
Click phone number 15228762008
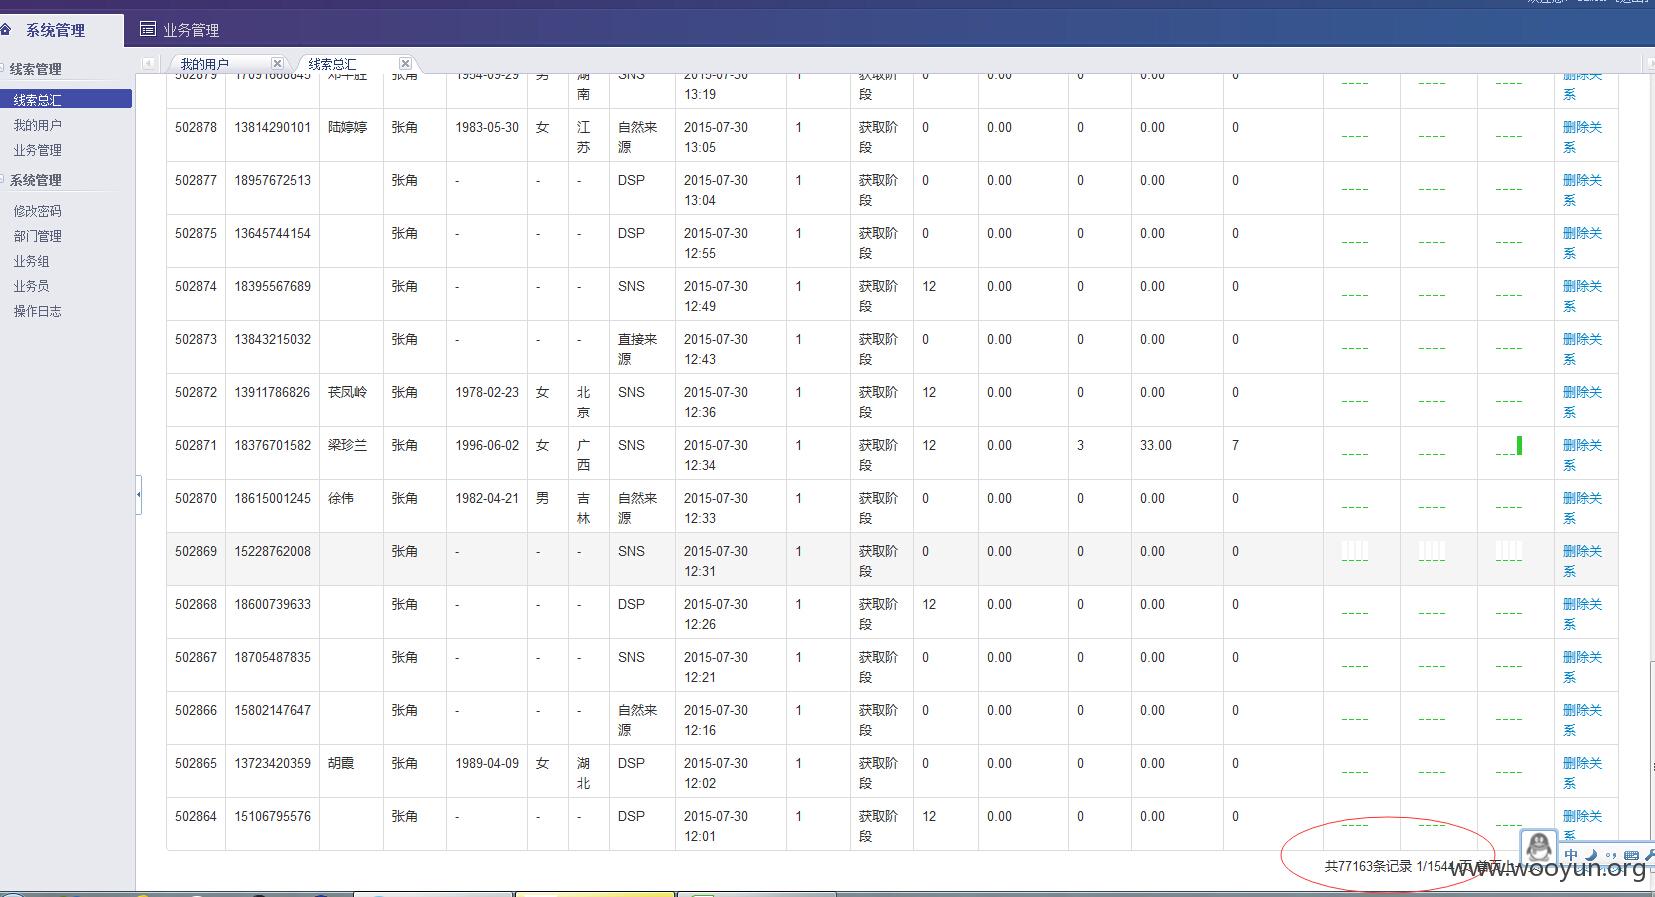tap(273, 551)
